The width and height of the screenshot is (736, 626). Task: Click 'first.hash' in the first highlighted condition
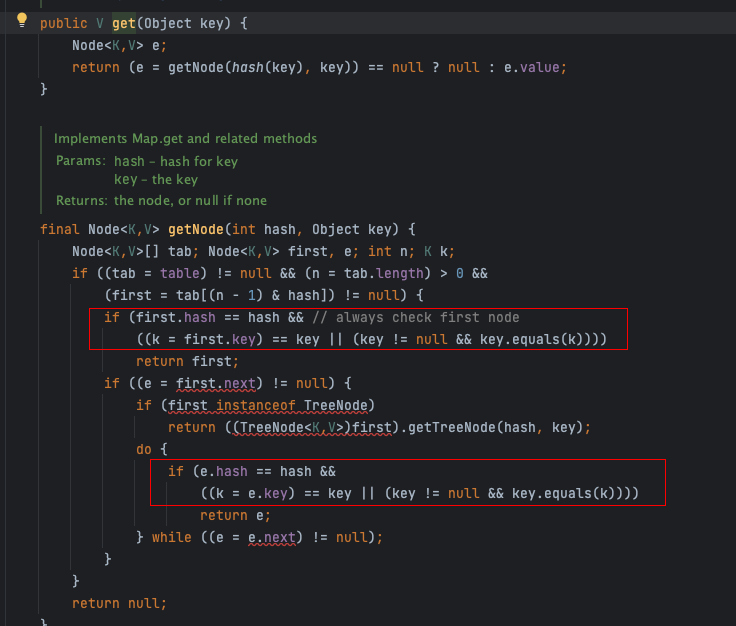(x=176, y=318)
